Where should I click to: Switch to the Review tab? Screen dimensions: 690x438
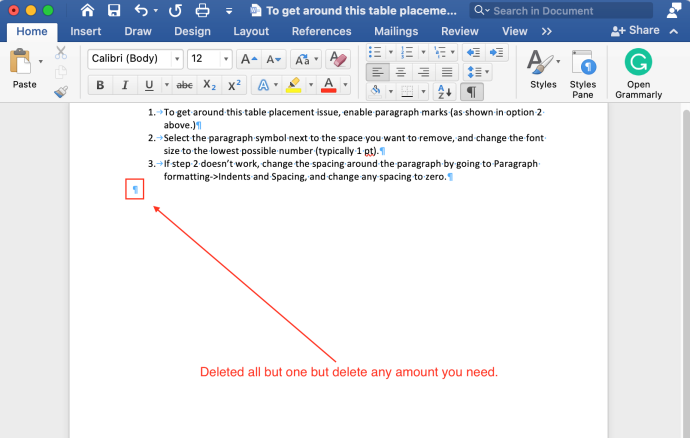459,31
